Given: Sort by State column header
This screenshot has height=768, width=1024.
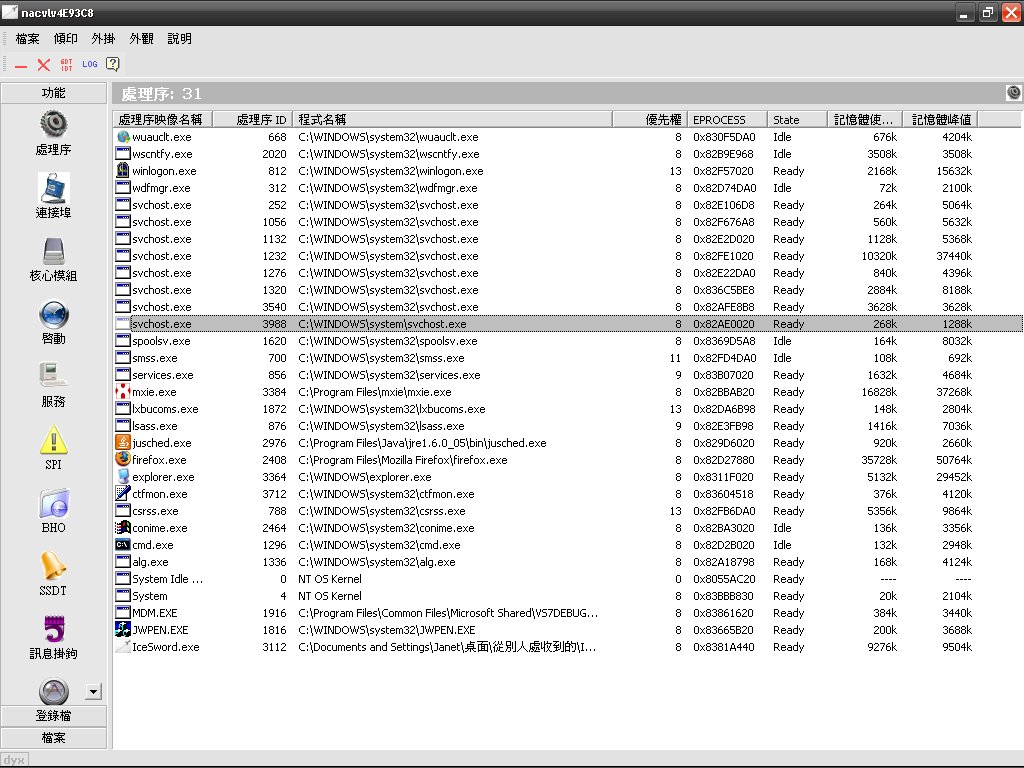Looking at the screenshot, I should pos(797,120).
